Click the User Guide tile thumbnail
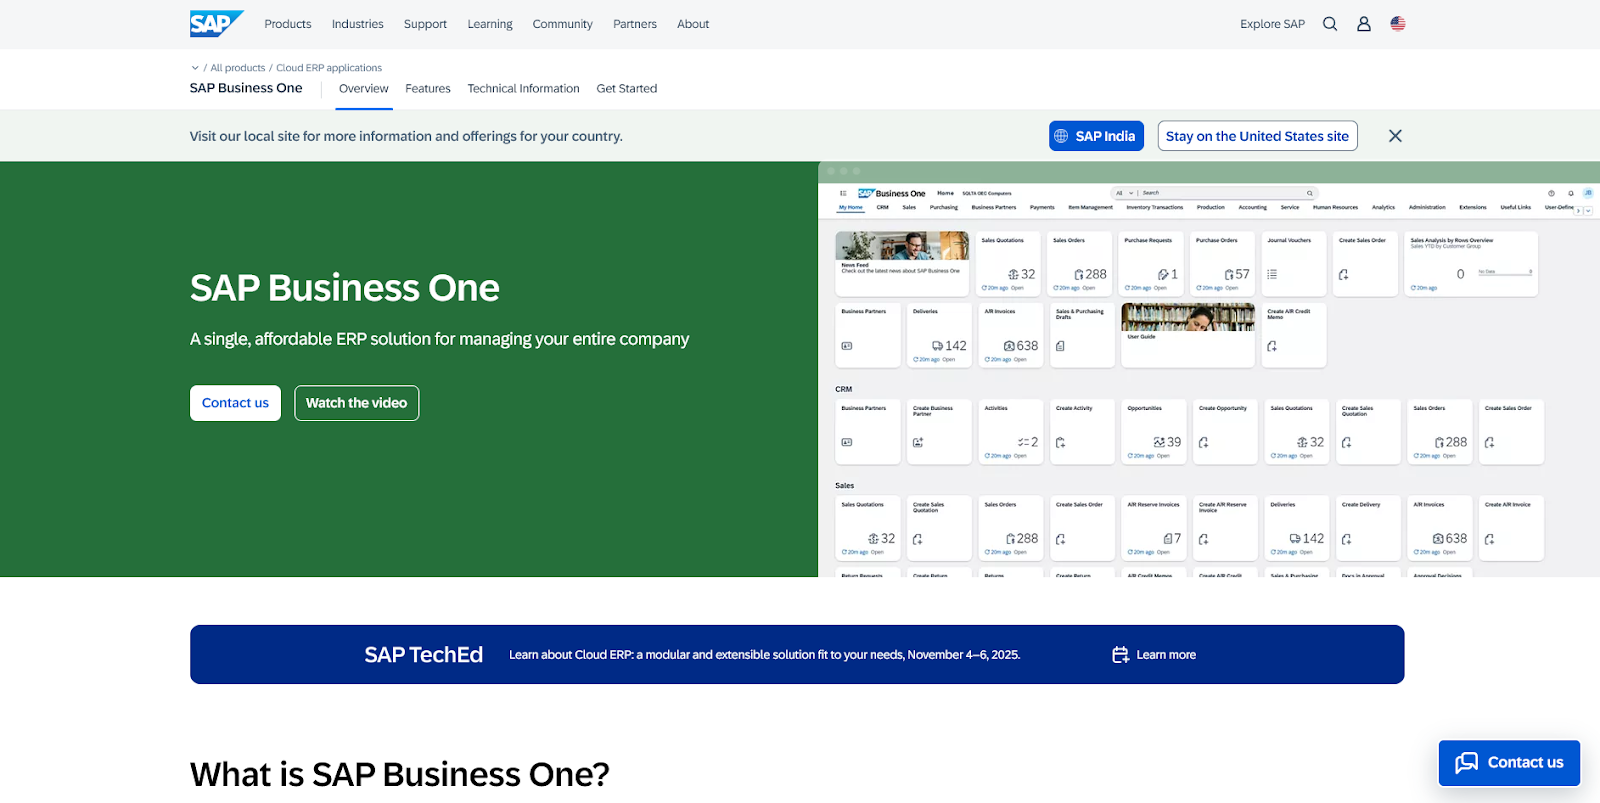The image size is (1600, 803). coord(1188,317)
